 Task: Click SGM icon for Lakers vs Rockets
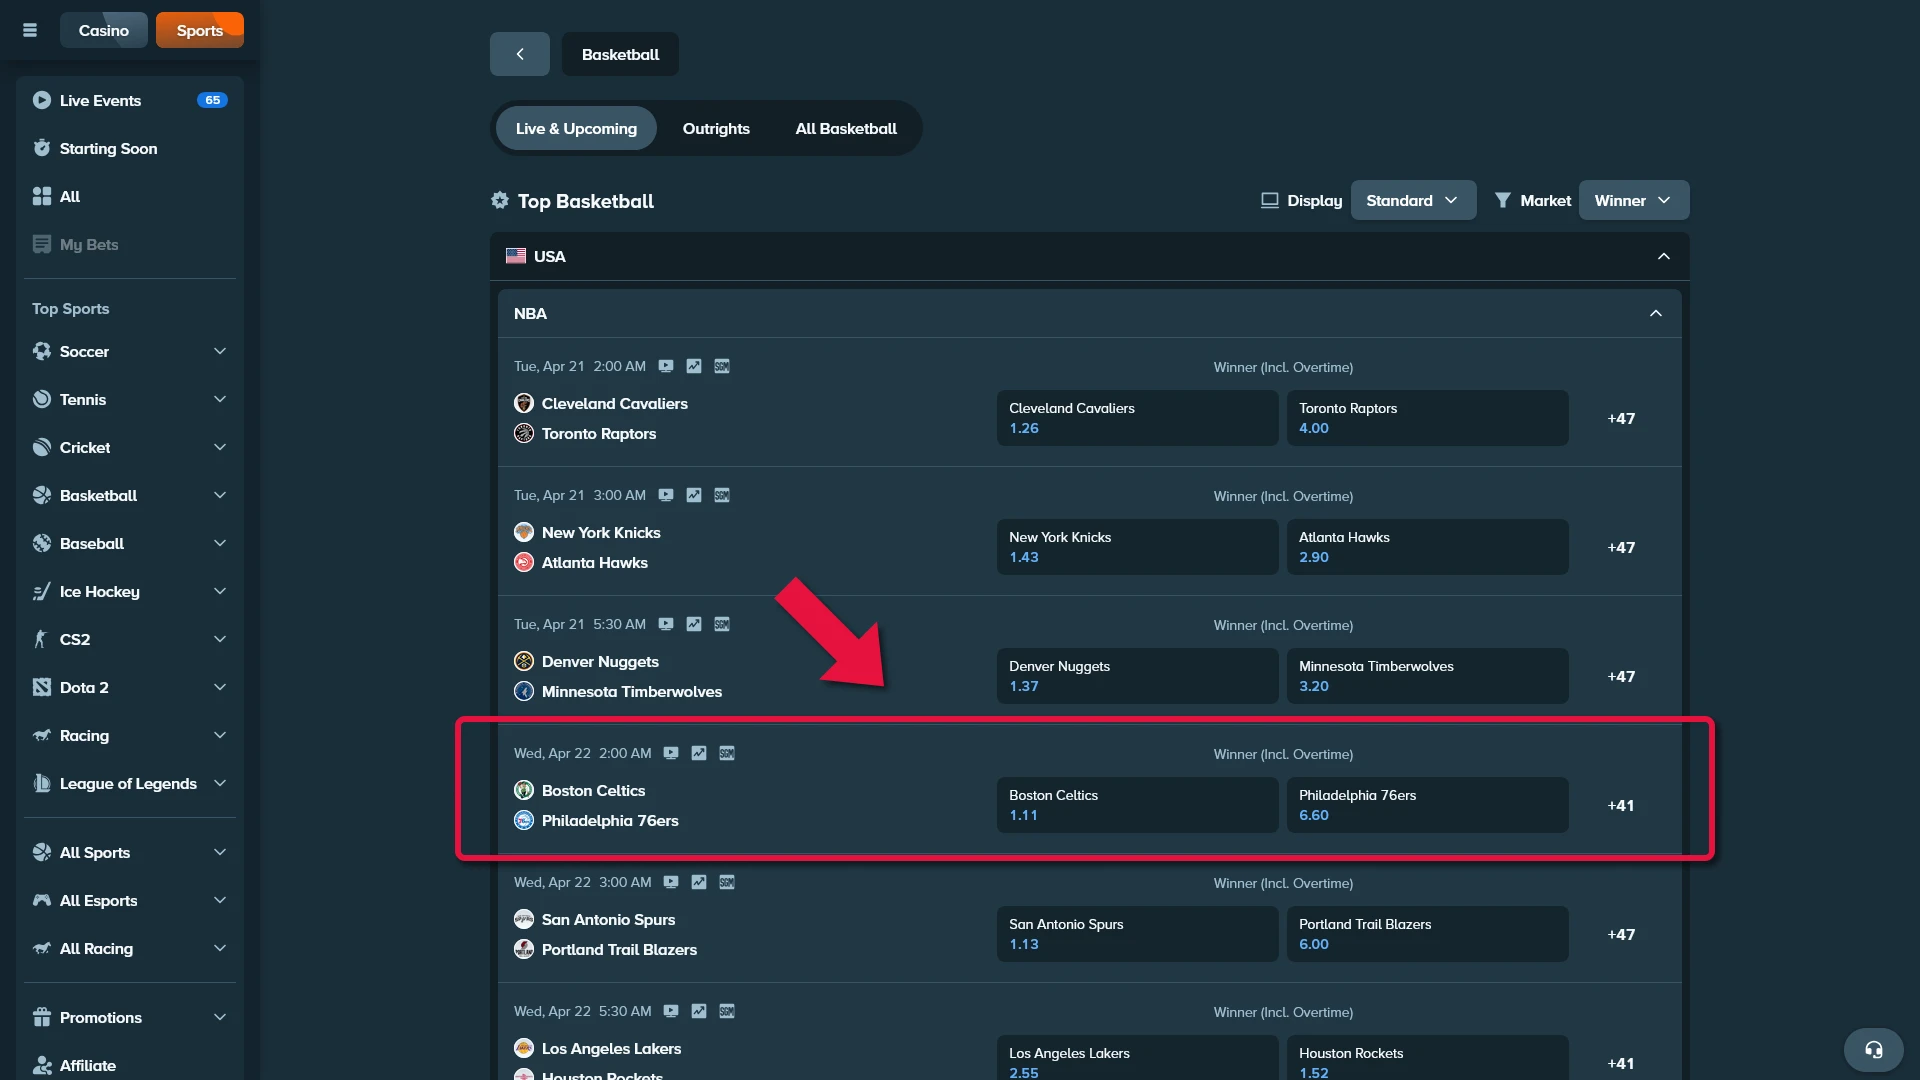[x=727, y=1011]
